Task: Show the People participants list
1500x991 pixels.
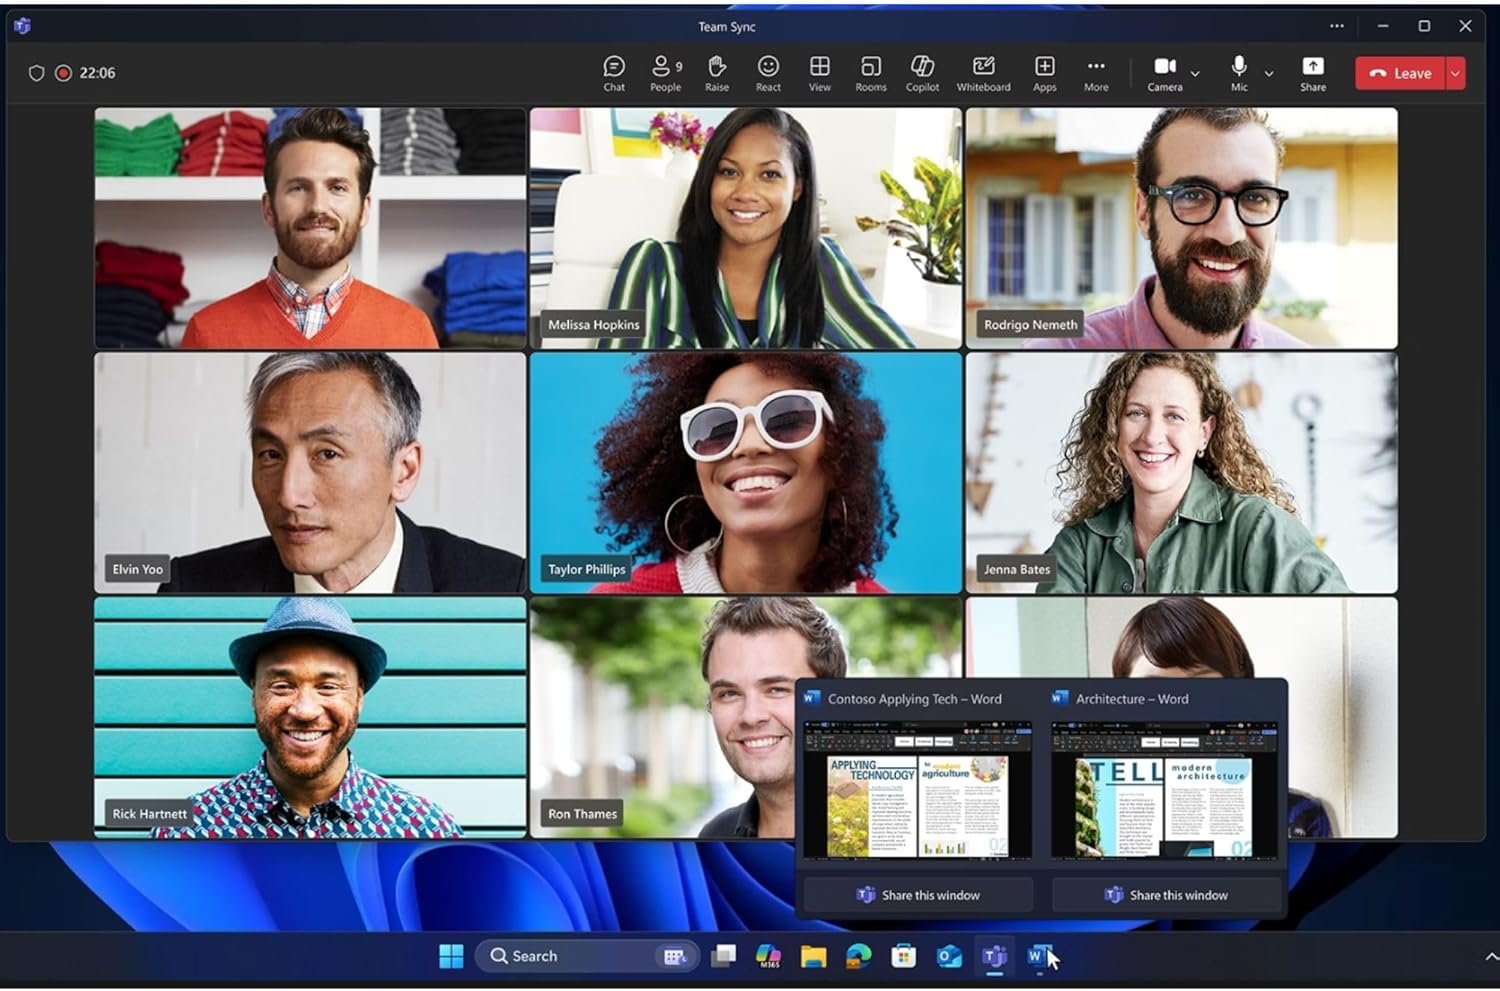Action: (x=665, y=73)
